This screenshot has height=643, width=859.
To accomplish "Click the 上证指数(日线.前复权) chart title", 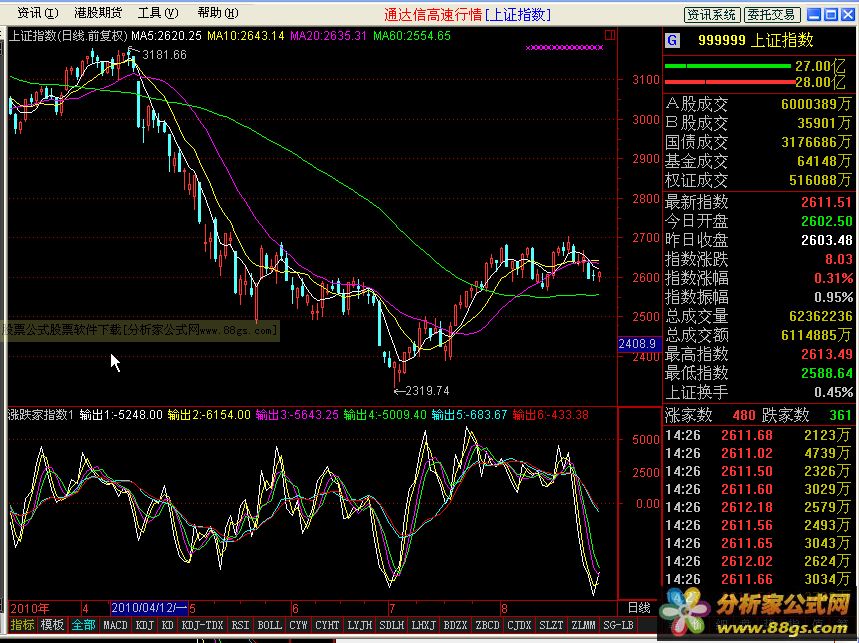I will (68, 36).
